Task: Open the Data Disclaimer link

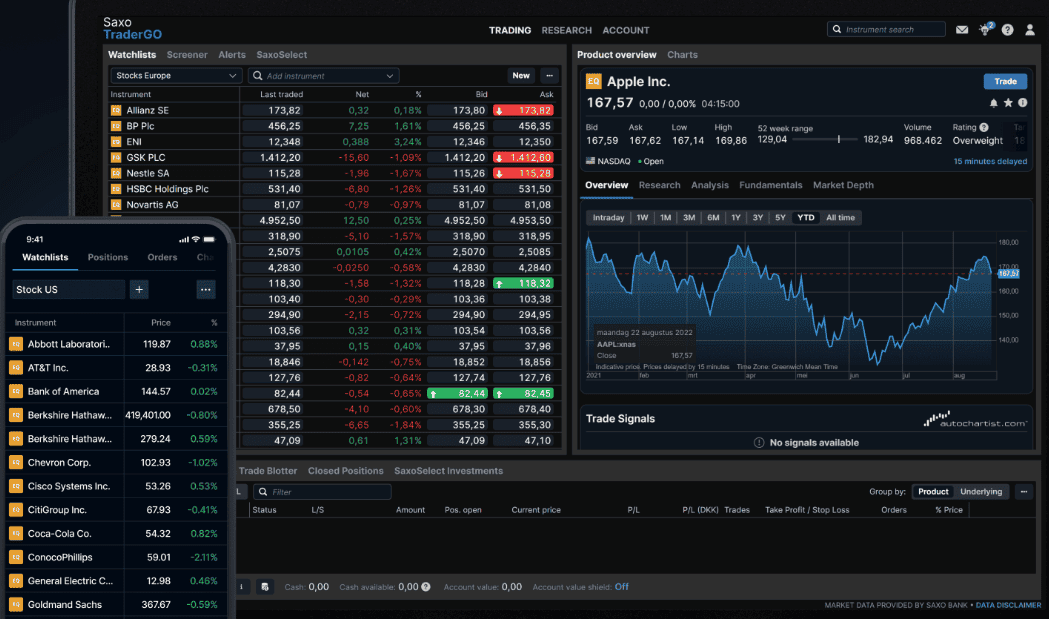Action: [x=1009, y=605]
